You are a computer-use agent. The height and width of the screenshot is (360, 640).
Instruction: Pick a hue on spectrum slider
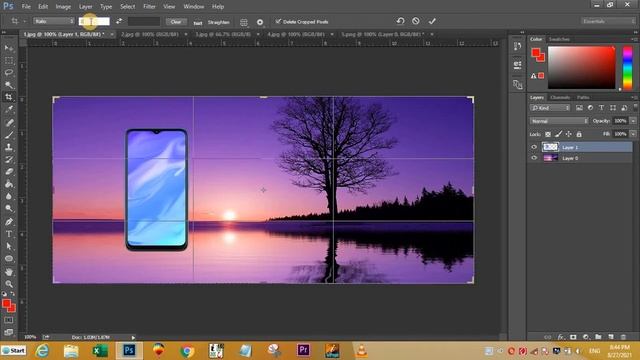(628, 68)
